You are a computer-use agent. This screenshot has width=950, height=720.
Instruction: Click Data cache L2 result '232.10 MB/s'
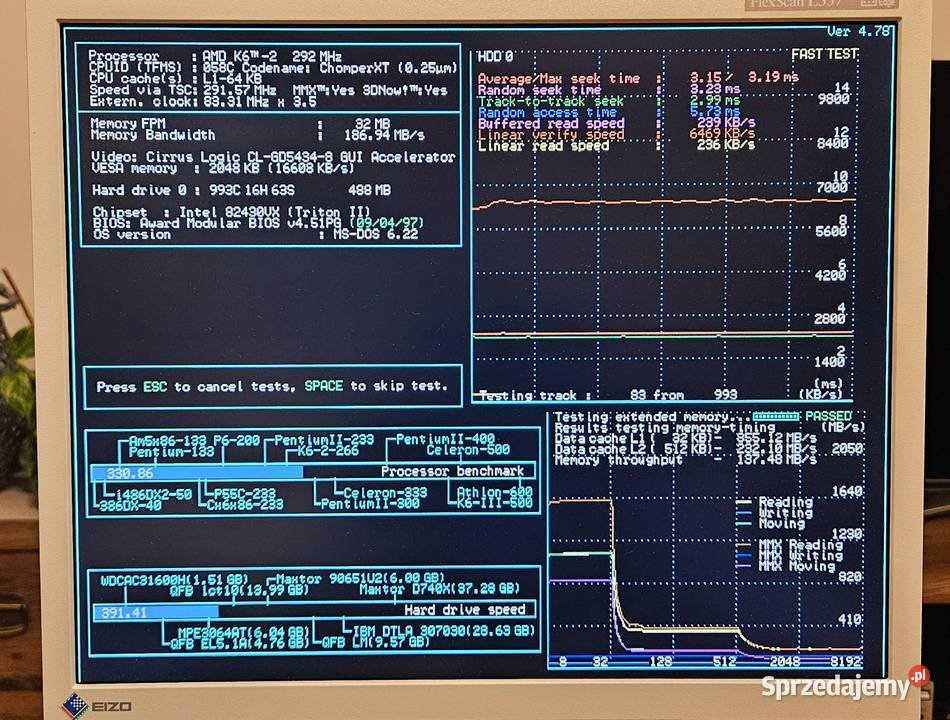pos(776,449)
